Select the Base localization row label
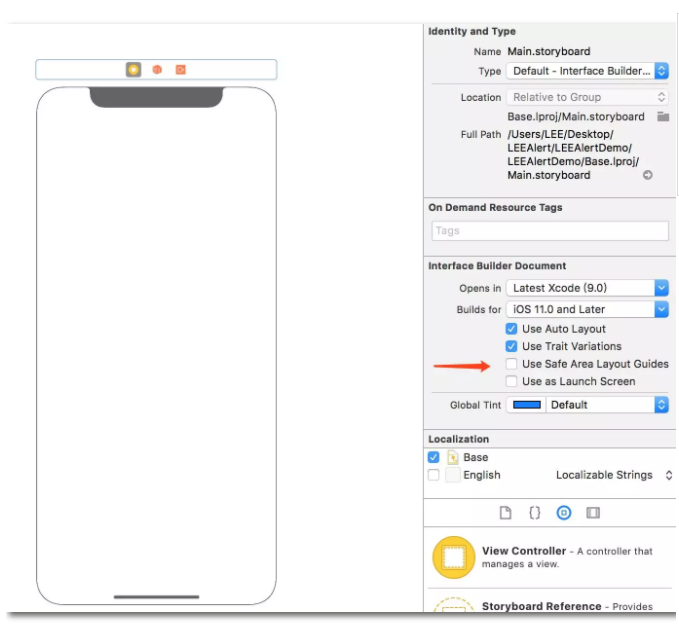Viewport: 679px width, 635px height. (x=475, y=457)
